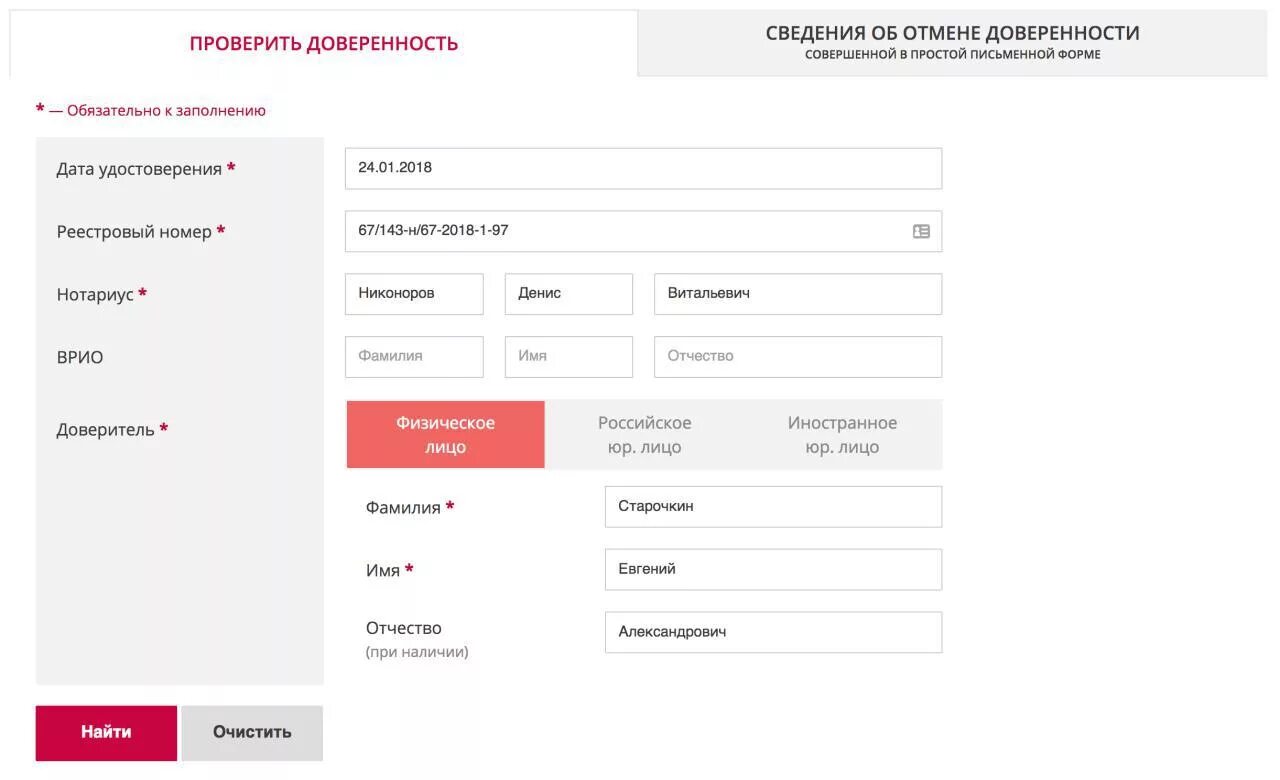Click the Реестровый номер input field
The height and width of the screenshot is (780, 1280).
(x=625, y=231)
